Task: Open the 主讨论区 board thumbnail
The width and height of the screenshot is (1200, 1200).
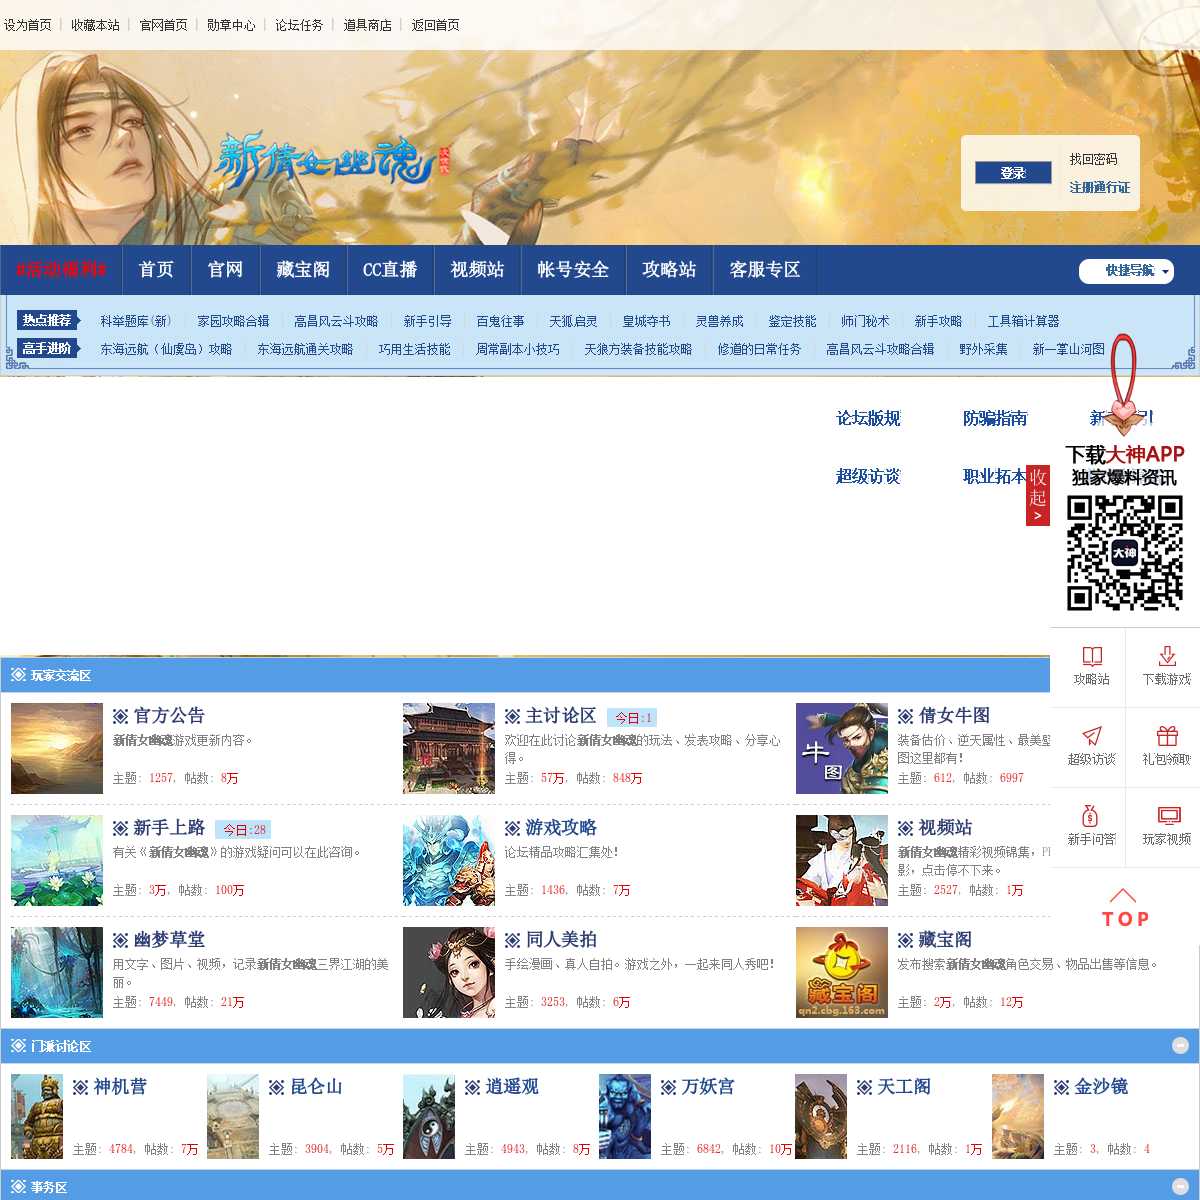Action: click(x=449, y=748)
